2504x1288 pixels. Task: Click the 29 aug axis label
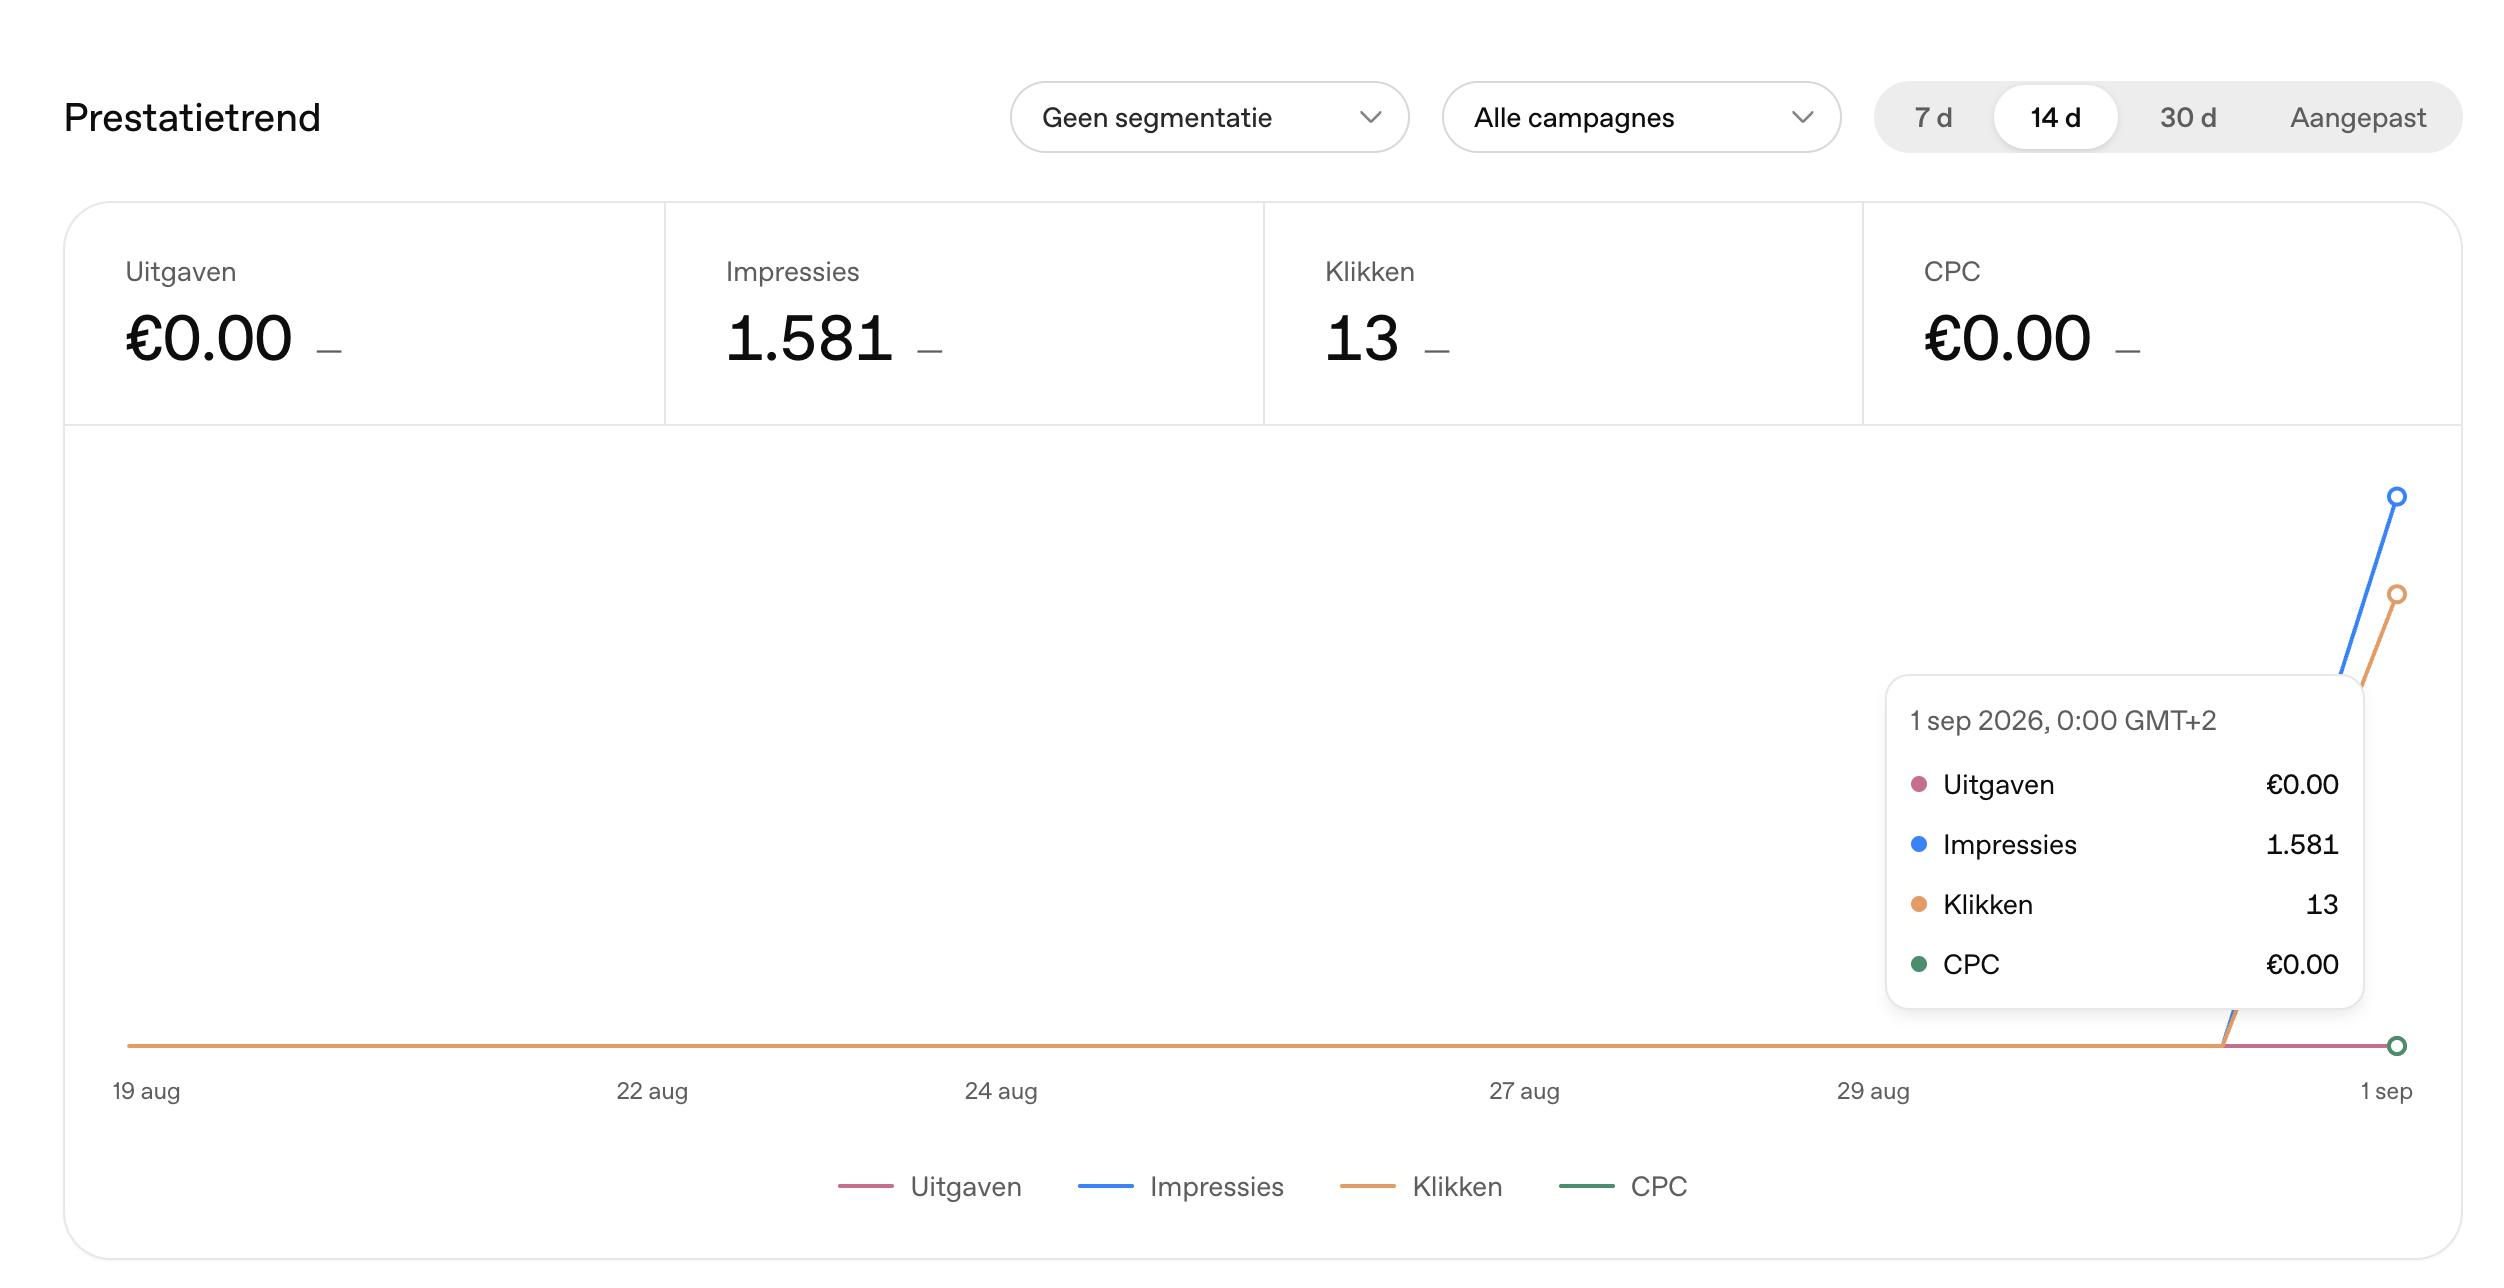point(1873,1091)
